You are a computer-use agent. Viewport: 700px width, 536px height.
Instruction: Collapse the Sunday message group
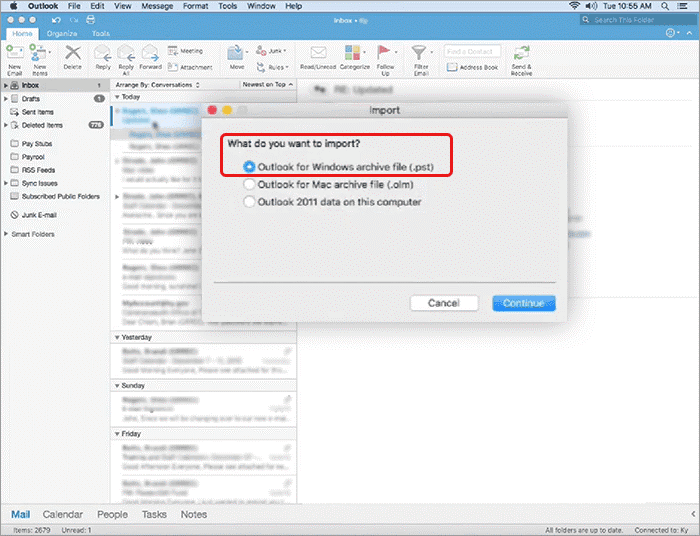117,386
